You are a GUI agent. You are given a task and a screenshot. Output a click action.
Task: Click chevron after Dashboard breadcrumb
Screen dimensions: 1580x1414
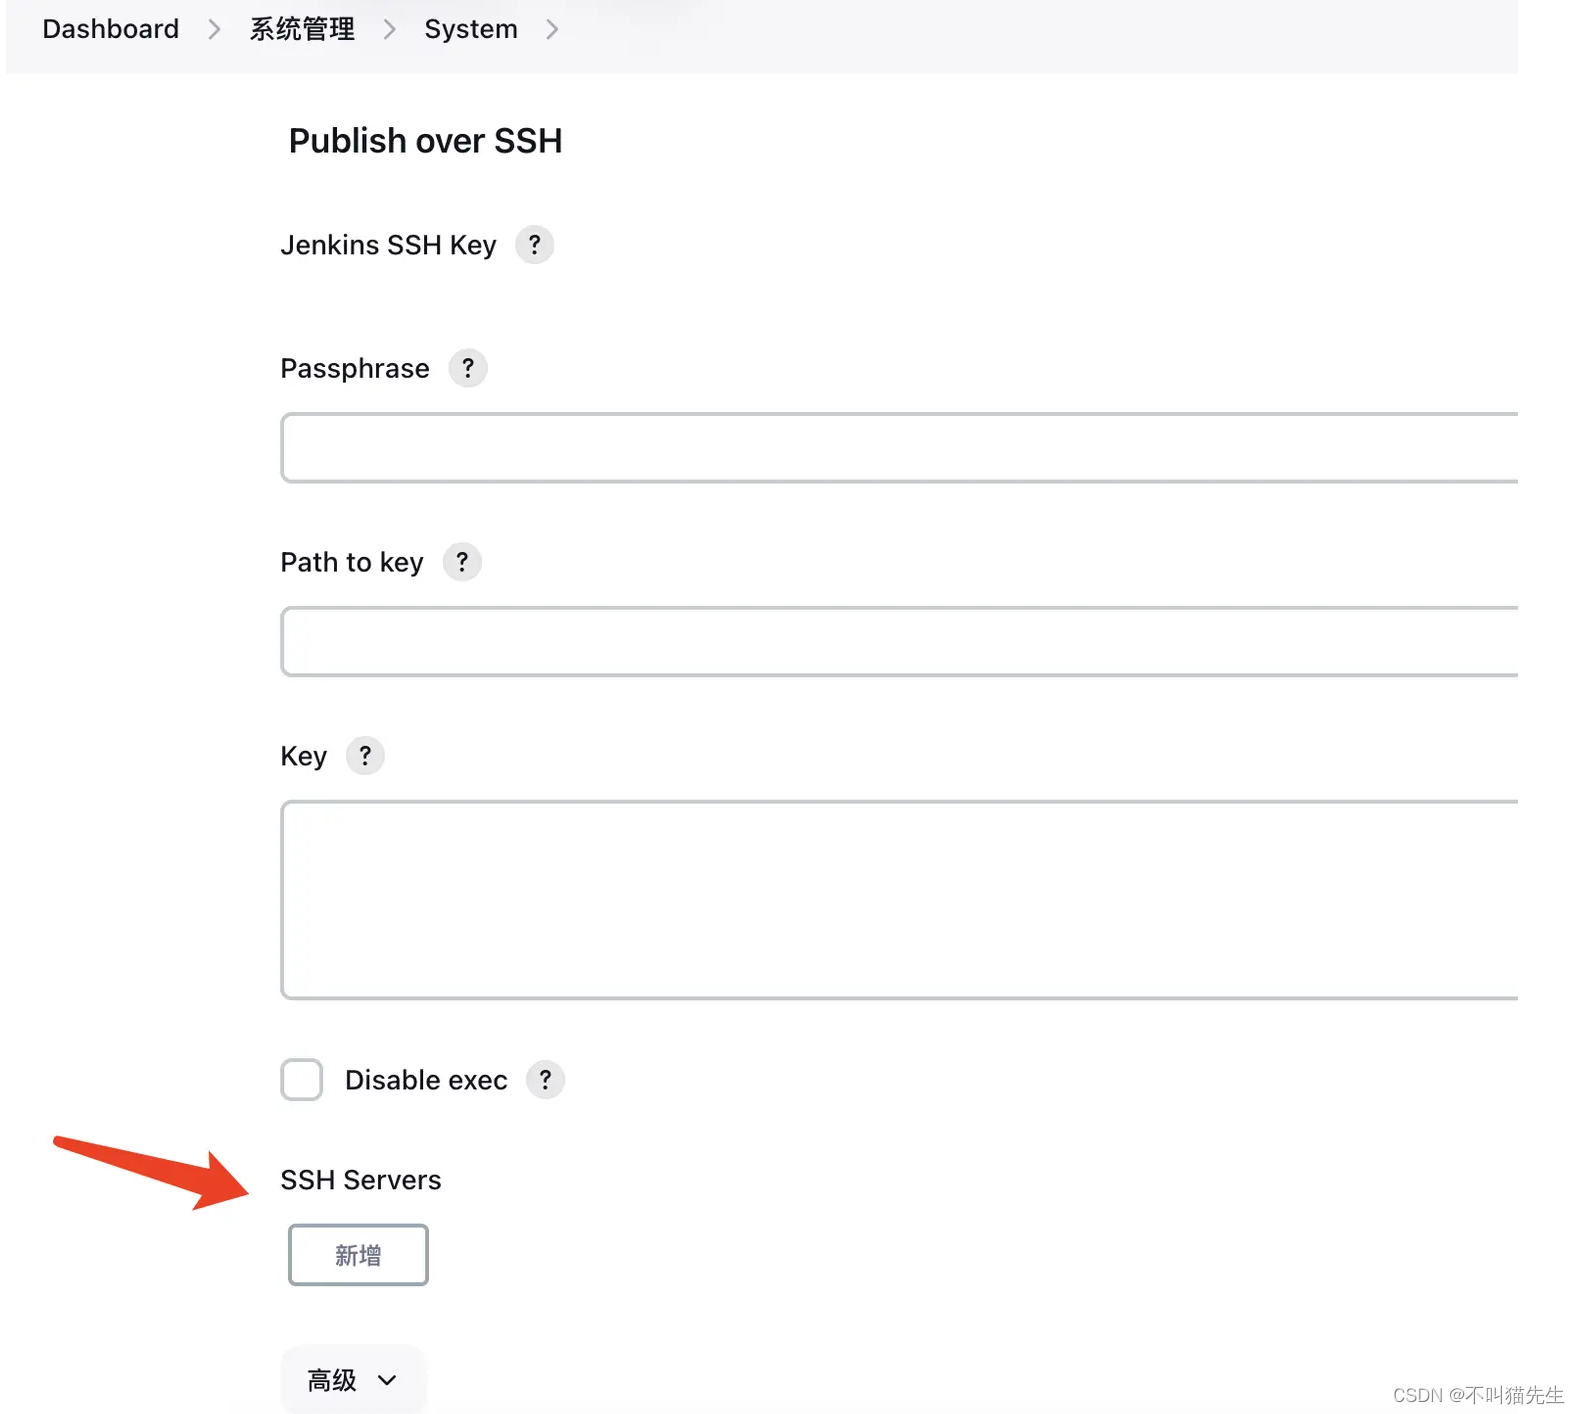214,30
